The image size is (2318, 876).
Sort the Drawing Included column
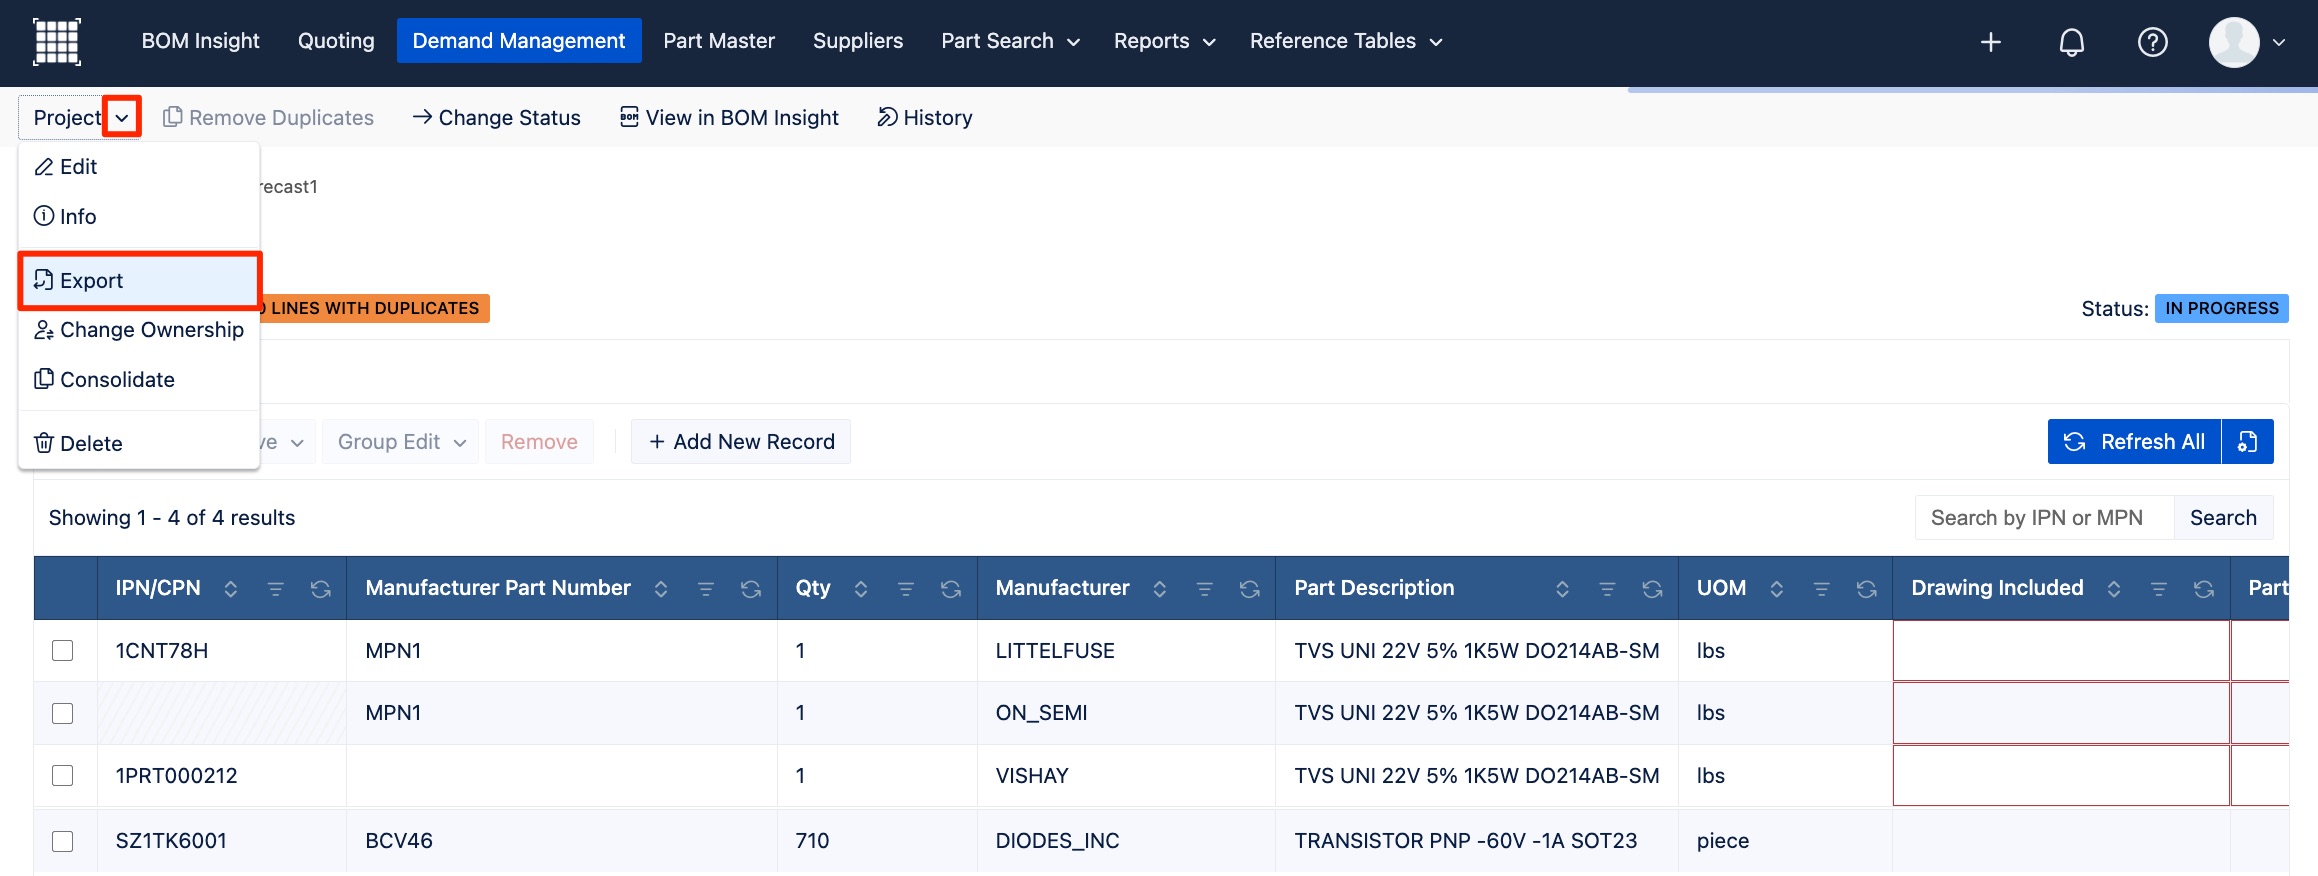2113,589
